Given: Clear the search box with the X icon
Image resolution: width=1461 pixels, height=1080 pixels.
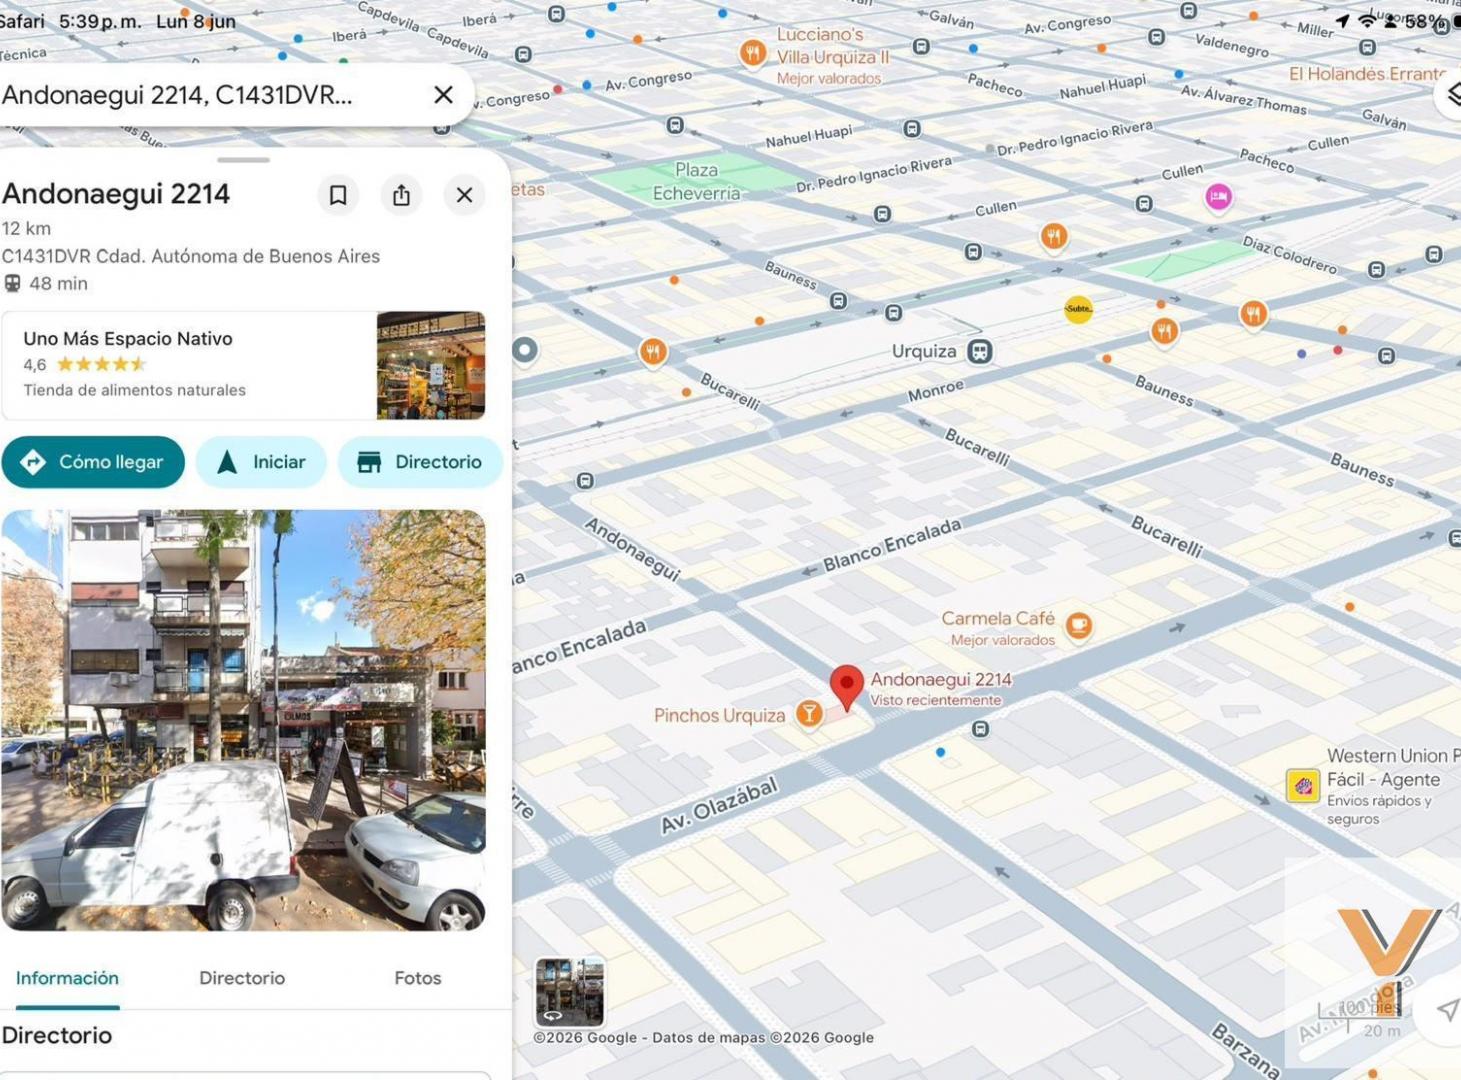Looking at the screenshot, I should click(x=443, y=95).
